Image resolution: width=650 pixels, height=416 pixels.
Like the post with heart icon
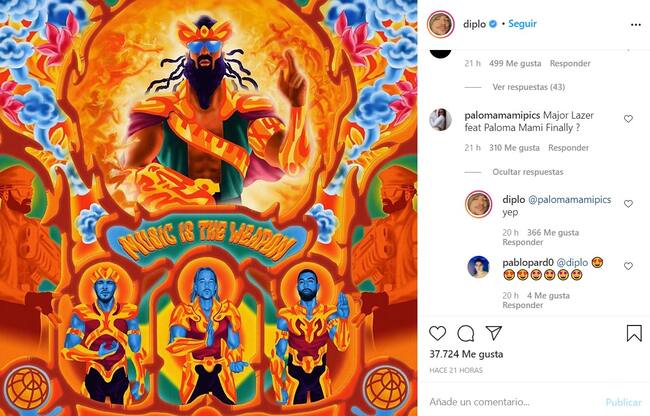click(437, 333)
